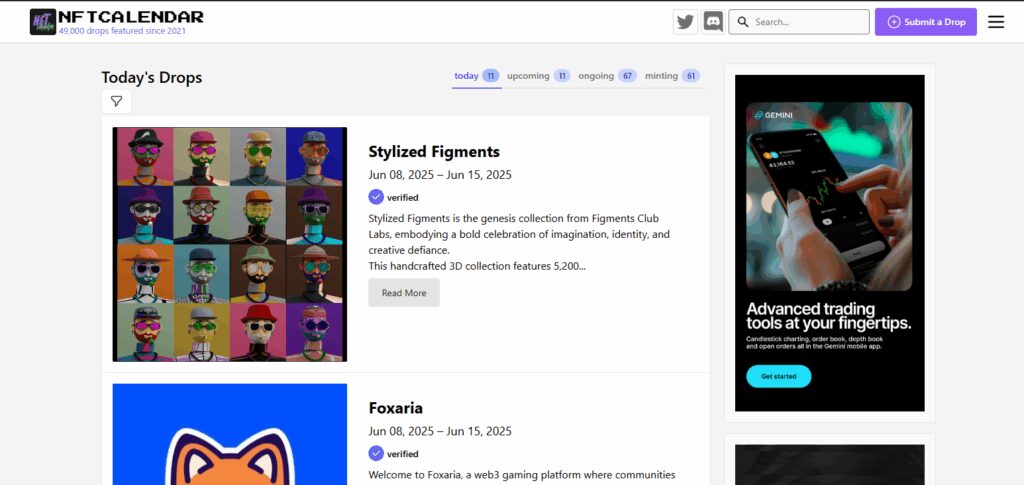Viewport: 1024px width, 485px height.
Task: Click the plus icon in Submit a Drop
Action: coord(894,22)
